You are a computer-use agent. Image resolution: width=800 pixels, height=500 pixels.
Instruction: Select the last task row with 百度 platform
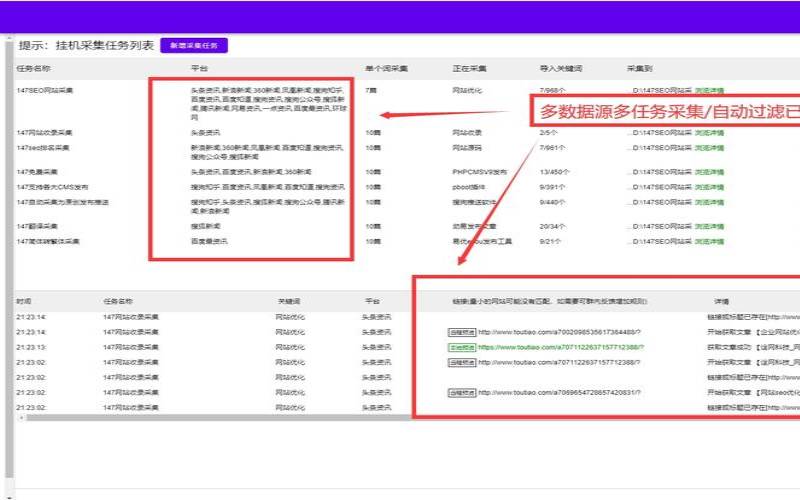coord(48,242)
